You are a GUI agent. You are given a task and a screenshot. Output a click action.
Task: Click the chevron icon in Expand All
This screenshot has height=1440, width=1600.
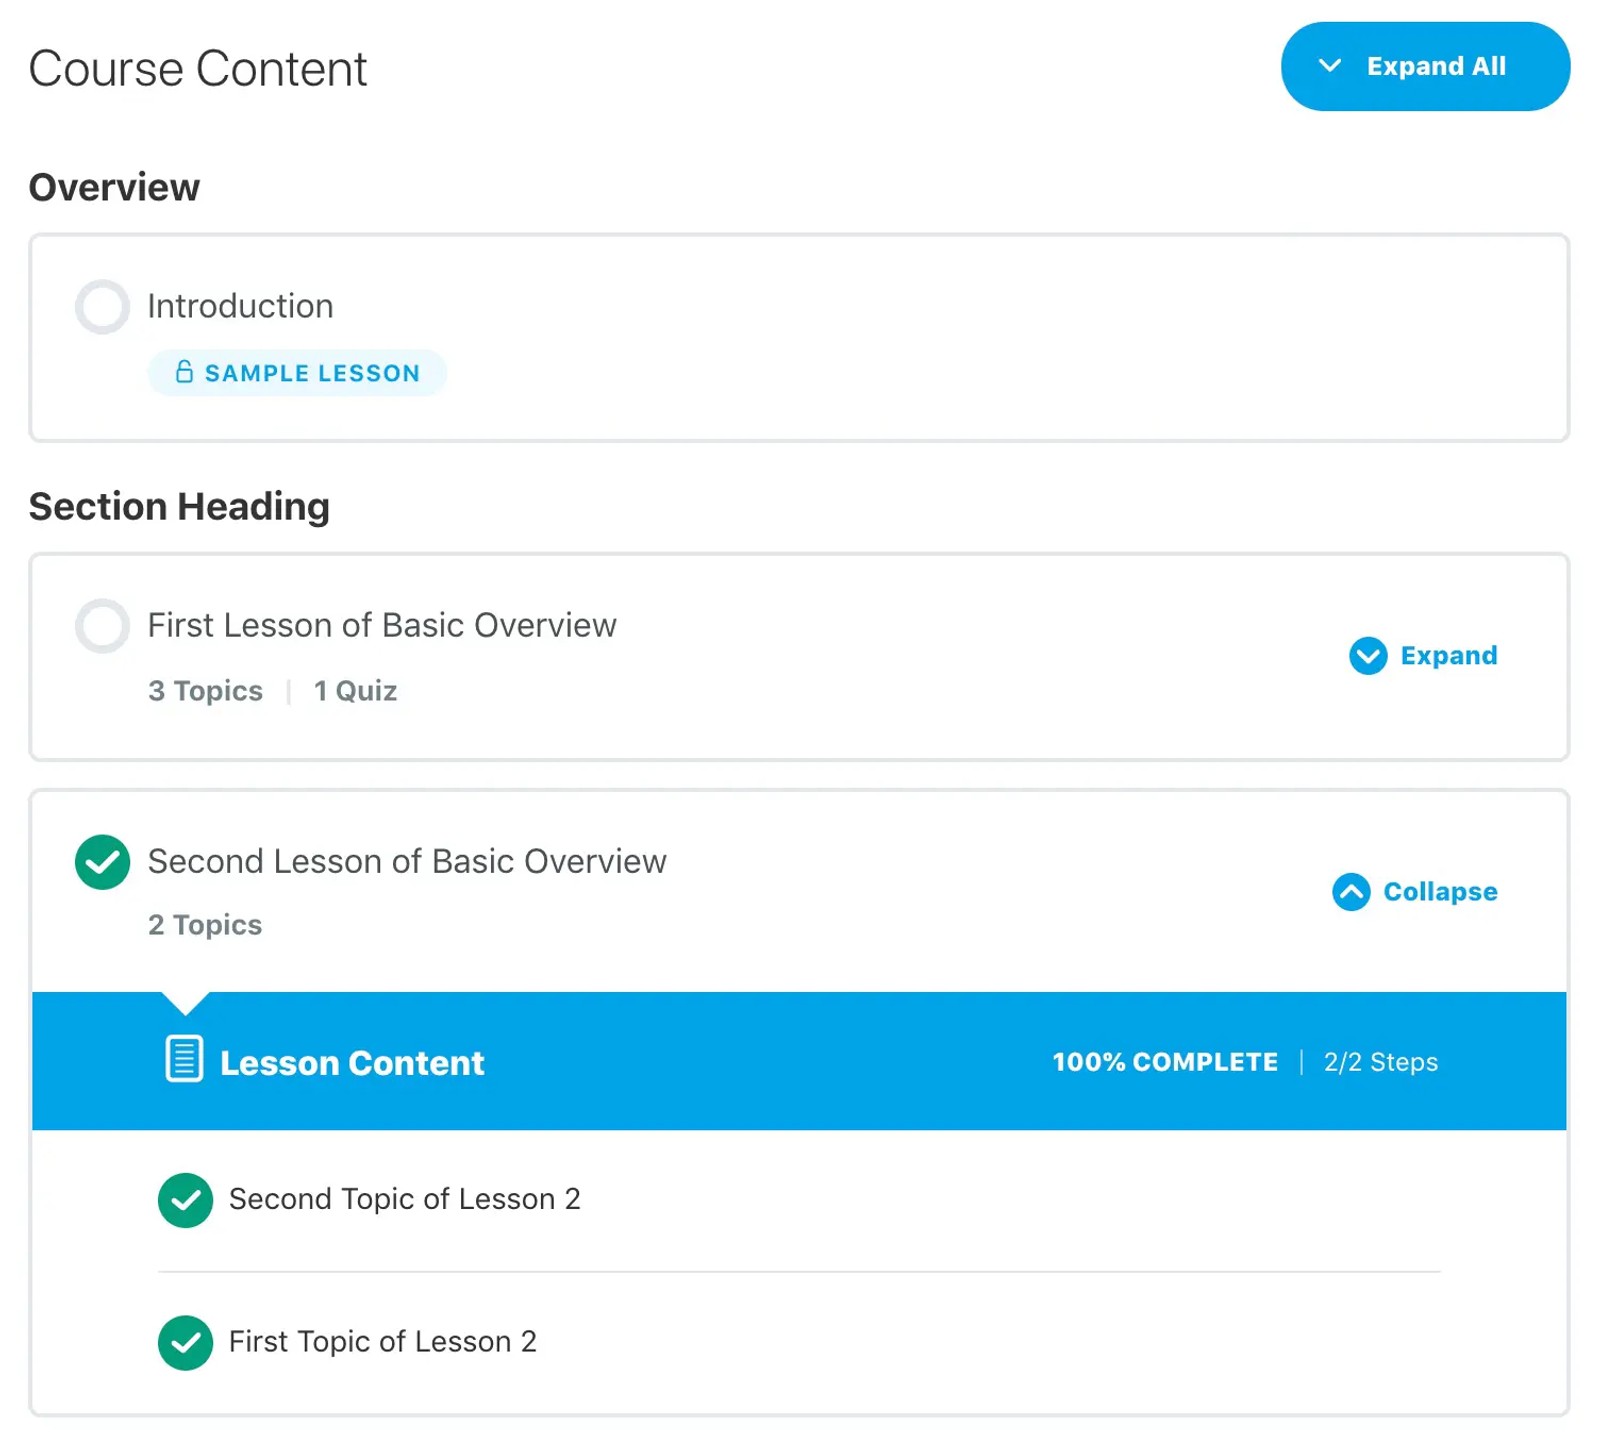tap(1329, 66)
